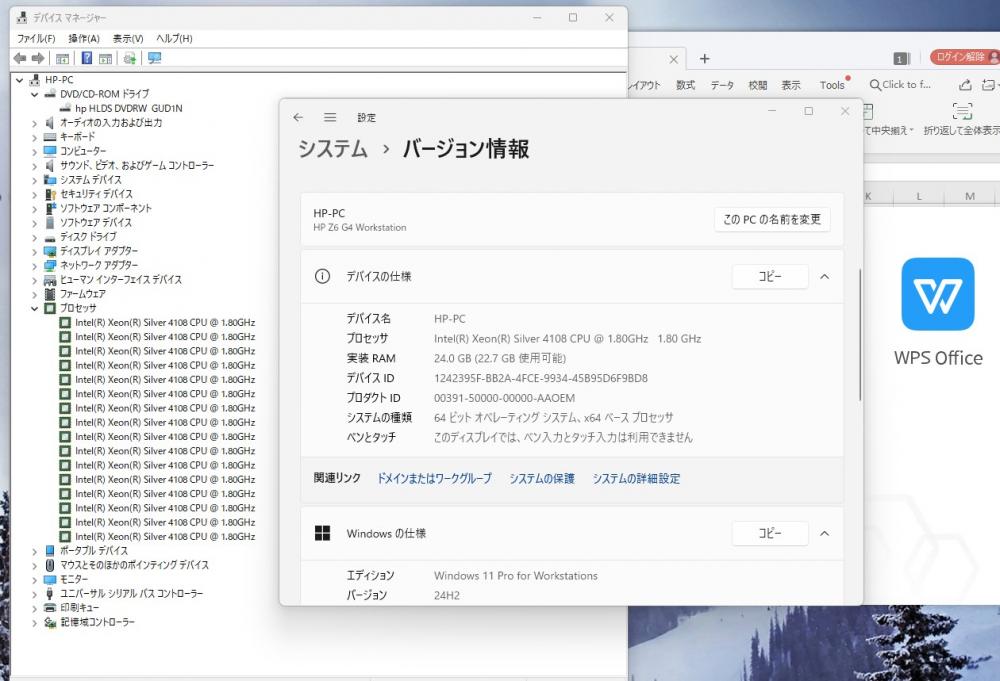Click コピー button for デバイスの仕様

pos(770,277)
